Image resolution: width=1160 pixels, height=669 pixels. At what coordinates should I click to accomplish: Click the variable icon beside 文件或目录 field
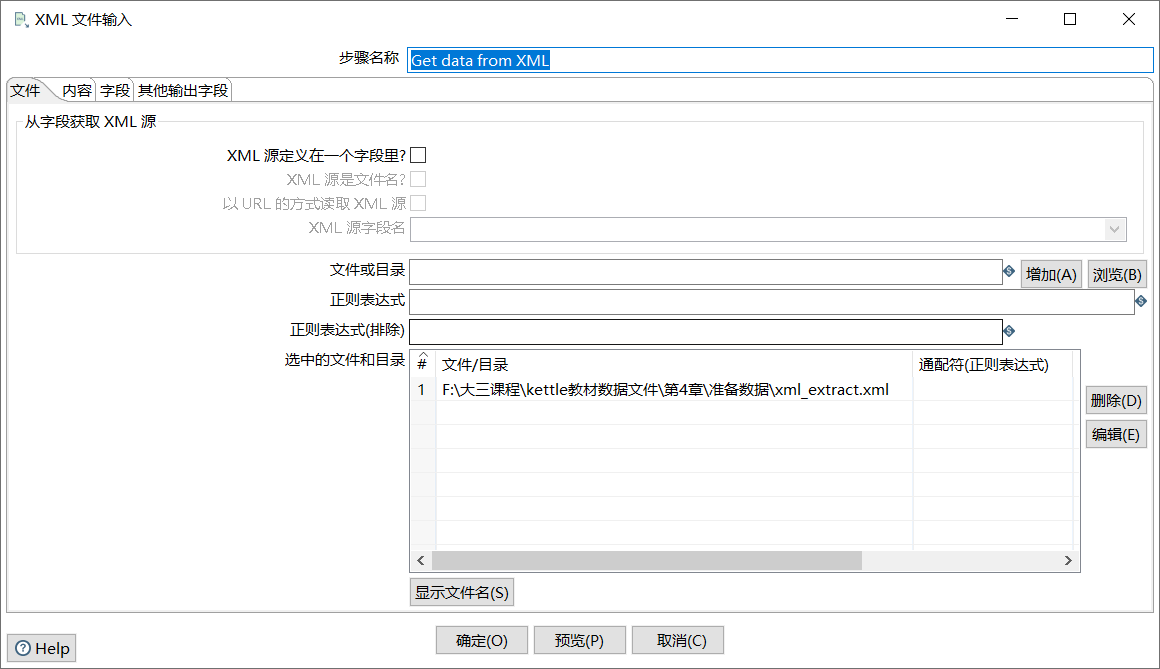pyautogui.click(x=1008, y=272)
